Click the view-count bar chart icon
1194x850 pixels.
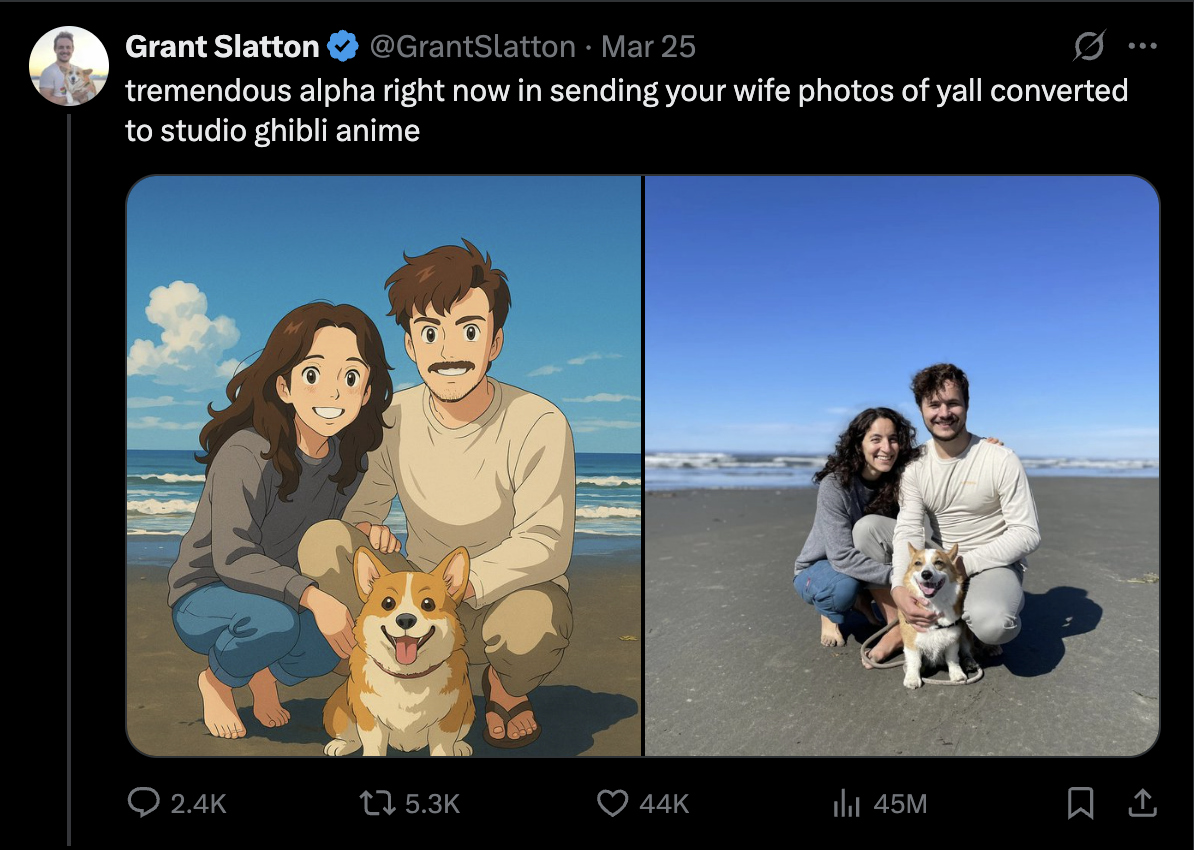[849, 802]
